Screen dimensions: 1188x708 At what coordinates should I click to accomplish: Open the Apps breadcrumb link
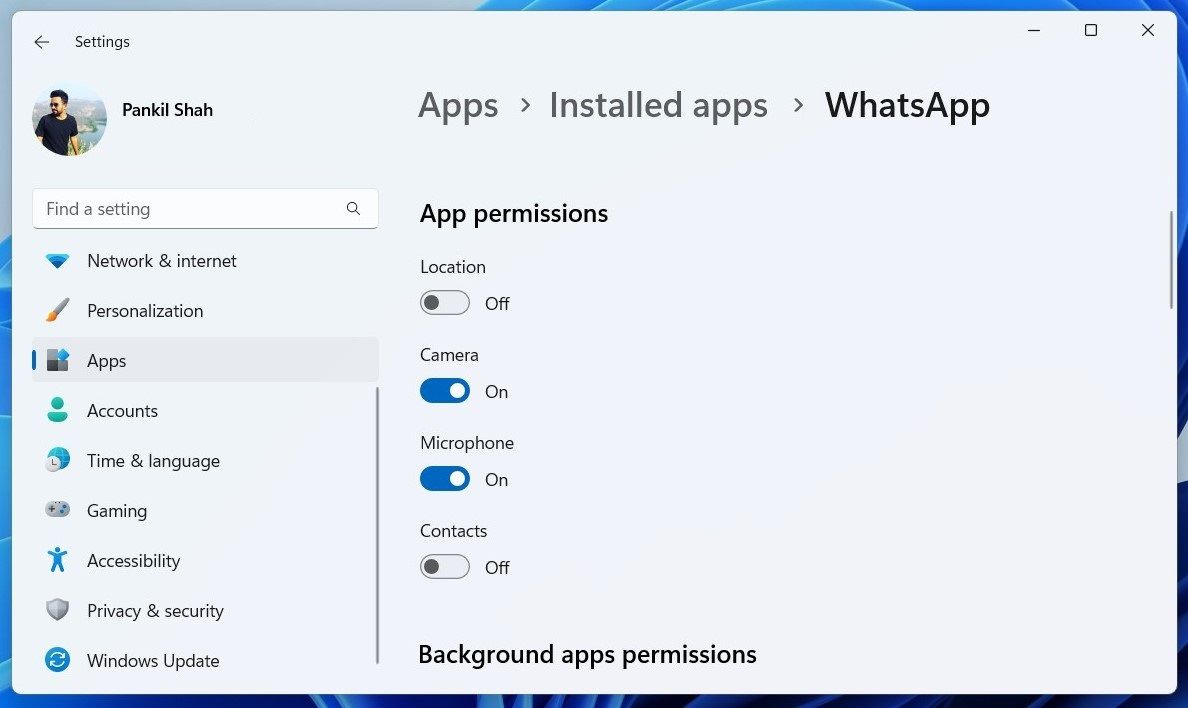[458, 105]
